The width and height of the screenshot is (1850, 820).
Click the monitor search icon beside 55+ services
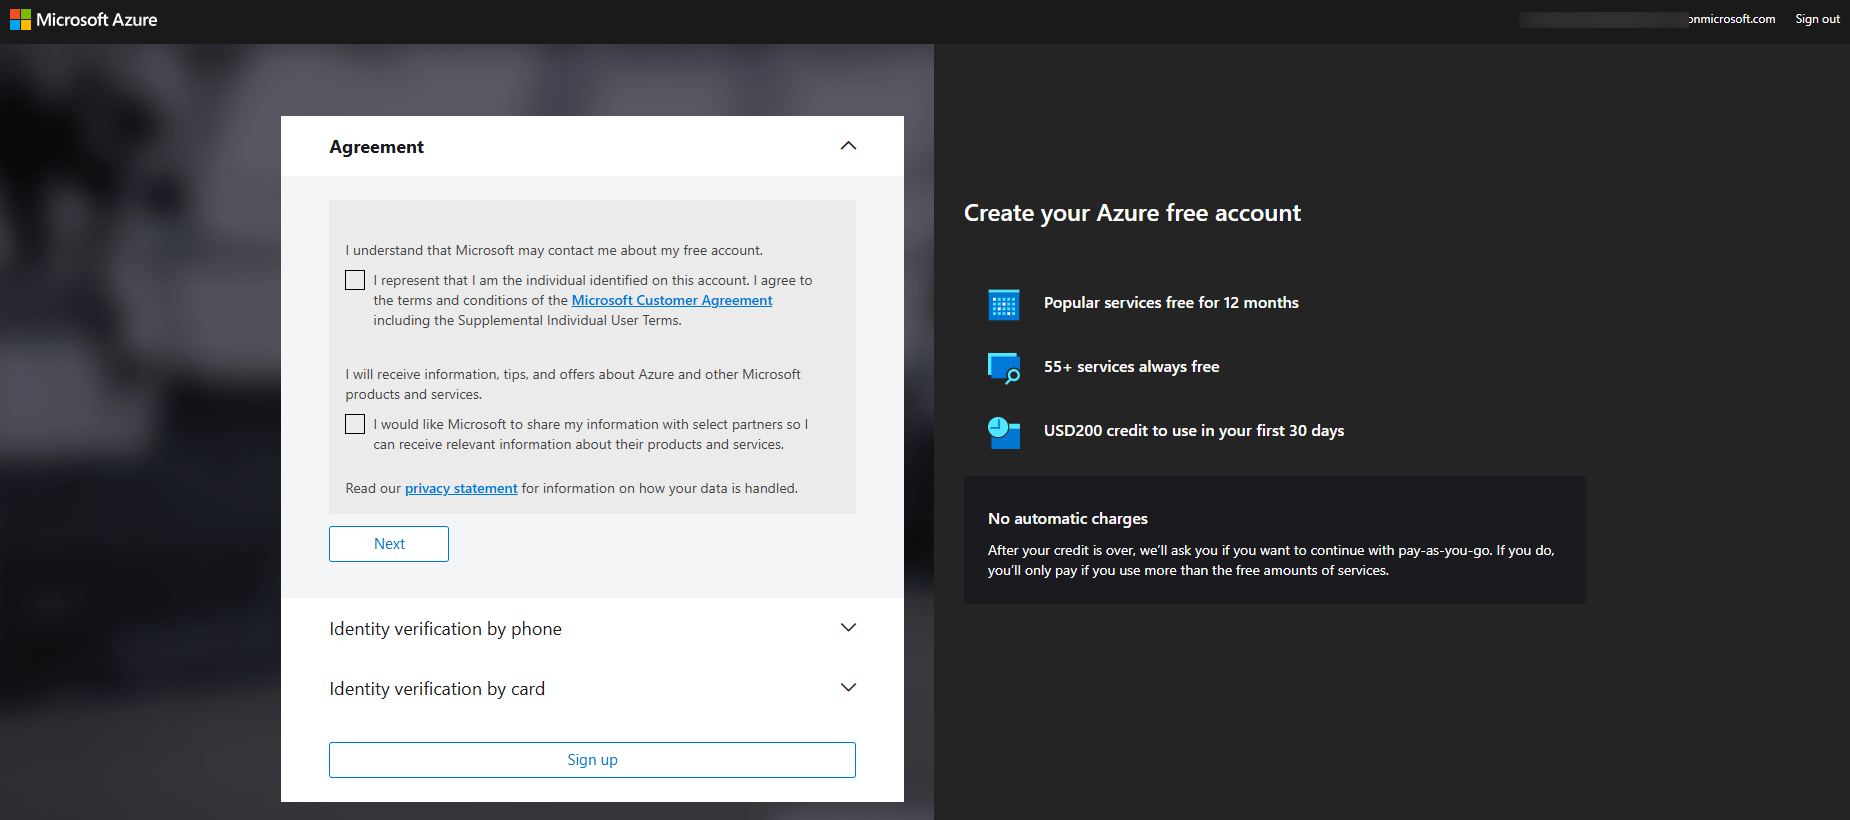(x=1004, y=368)
